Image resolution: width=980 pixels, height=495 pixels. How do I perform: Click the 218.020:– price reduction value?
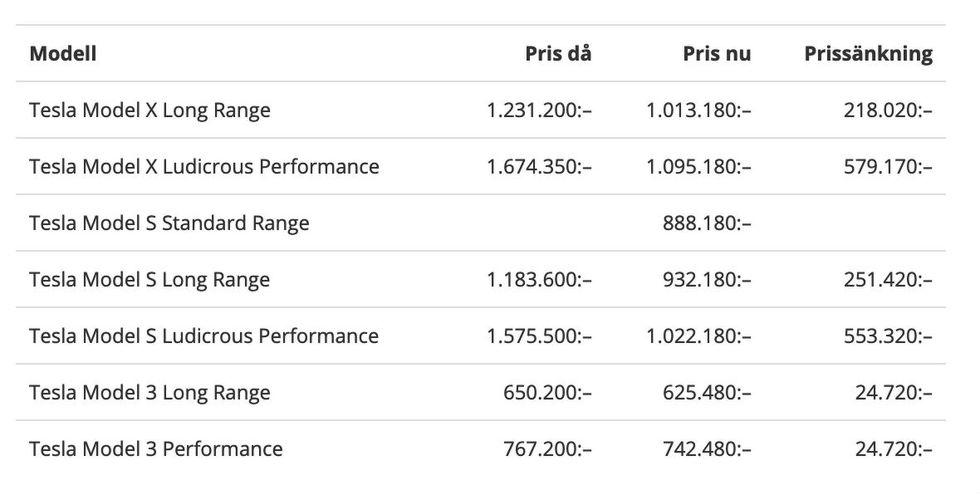pyautogui.click(x=888, y=110)
